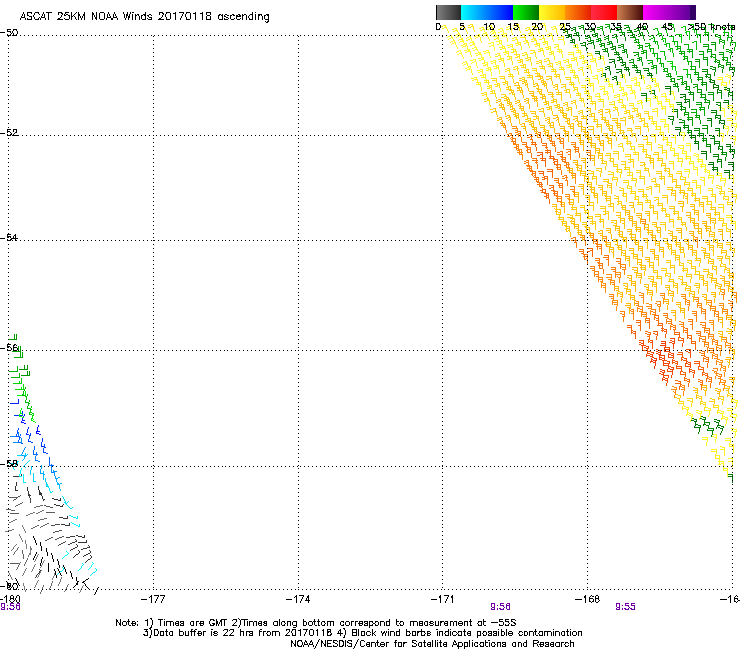The height and width of the screenshot is (650, 740).
Task: Click the cyan-blue 5-15 knots color bar segment
Action: (487, 12)
